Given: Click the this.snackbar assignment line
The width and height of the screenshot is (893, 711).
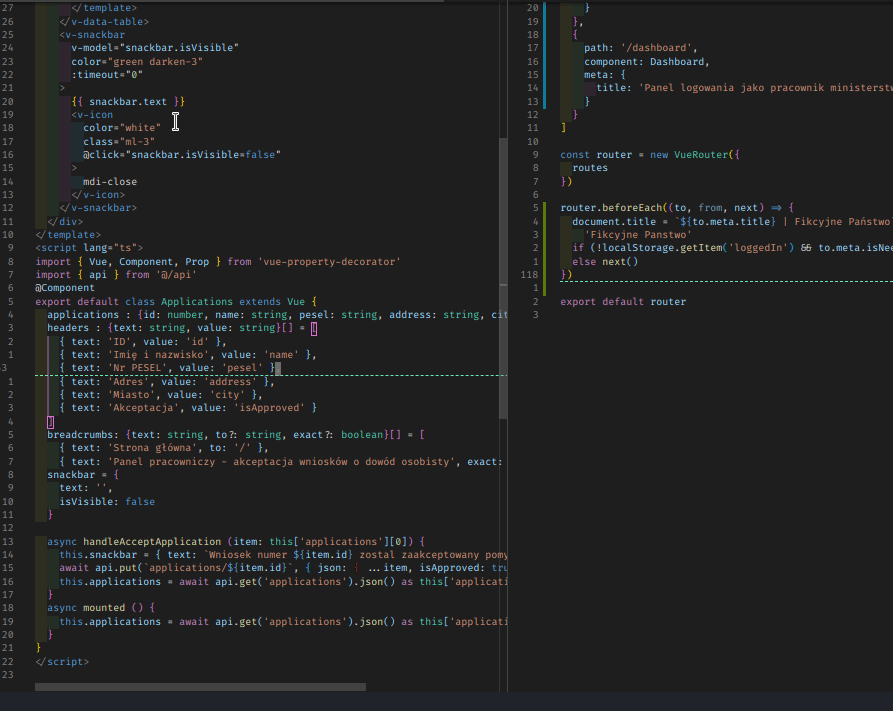Looking at the screenshot, I should 283,554.
